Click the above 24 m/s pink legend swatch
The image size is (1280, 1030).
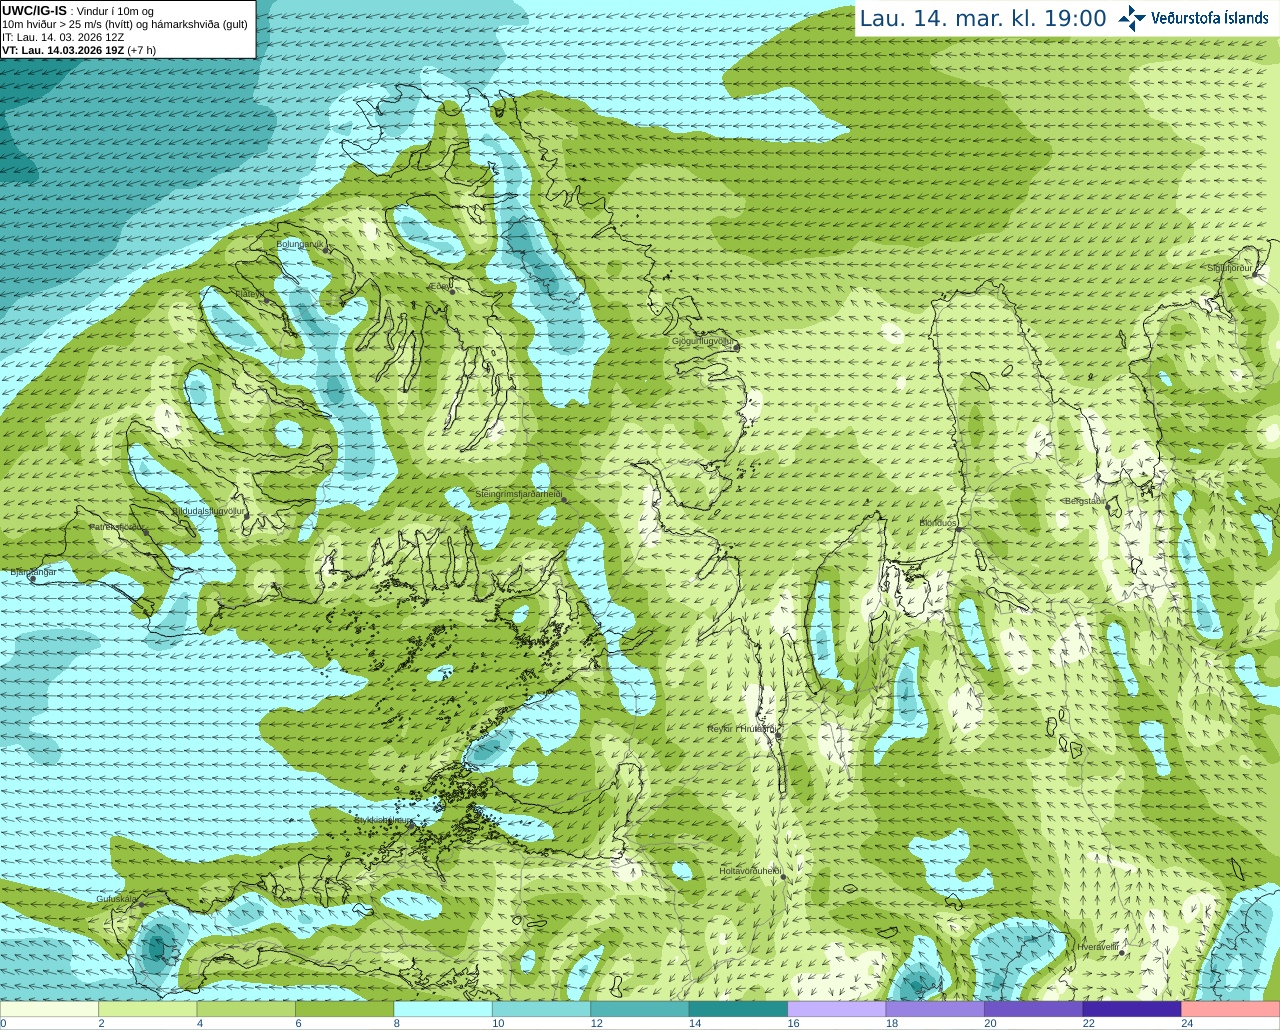tap(1230, 1009)
